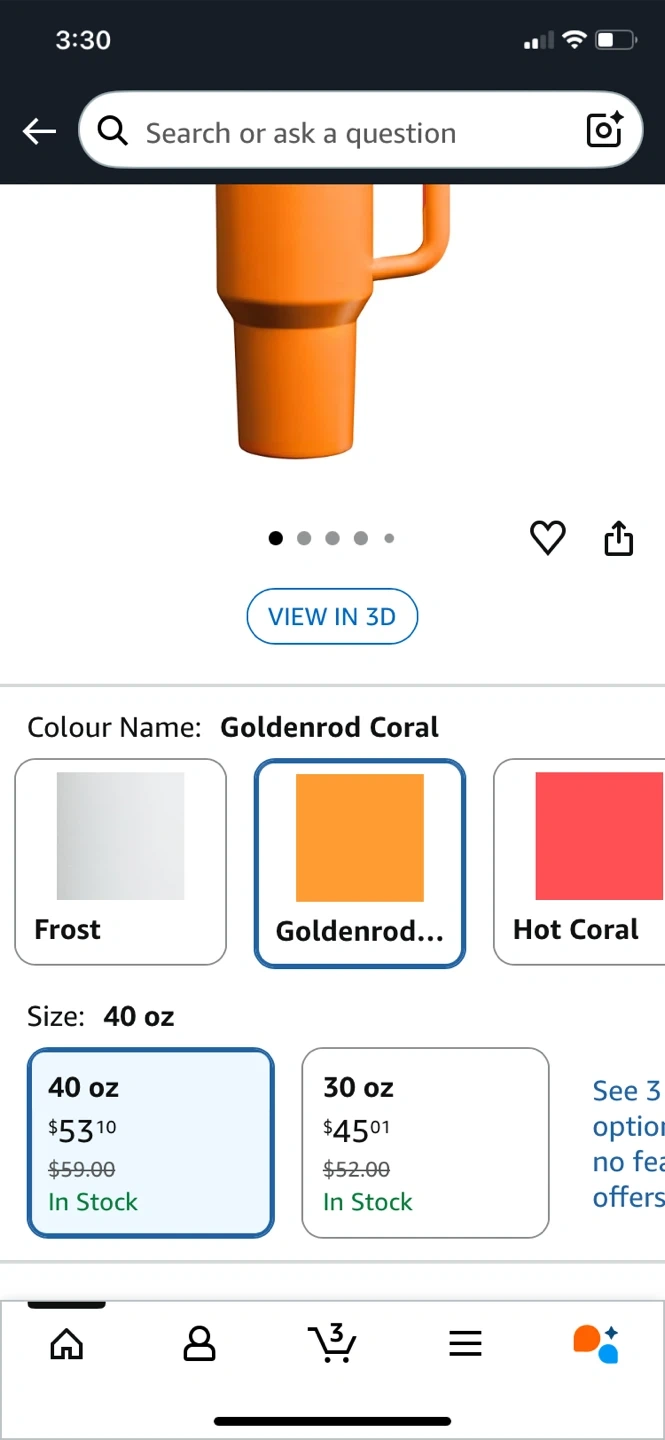Tap the magnifier search icon
665x1440 pixels.
click(113, 131)
